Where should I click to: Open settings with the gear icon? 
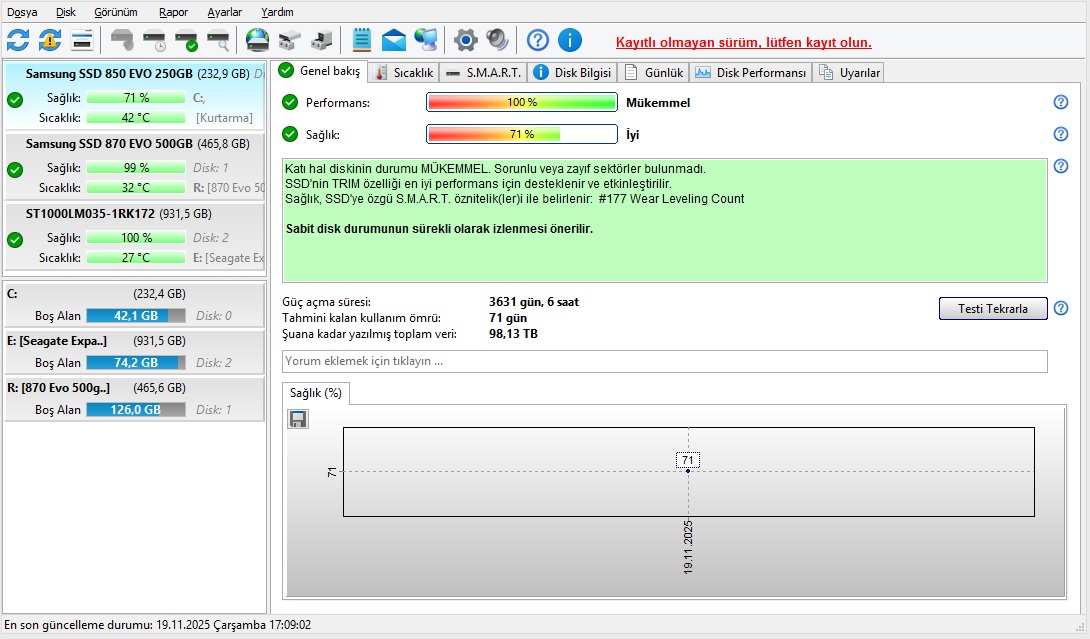click(465, 40)
